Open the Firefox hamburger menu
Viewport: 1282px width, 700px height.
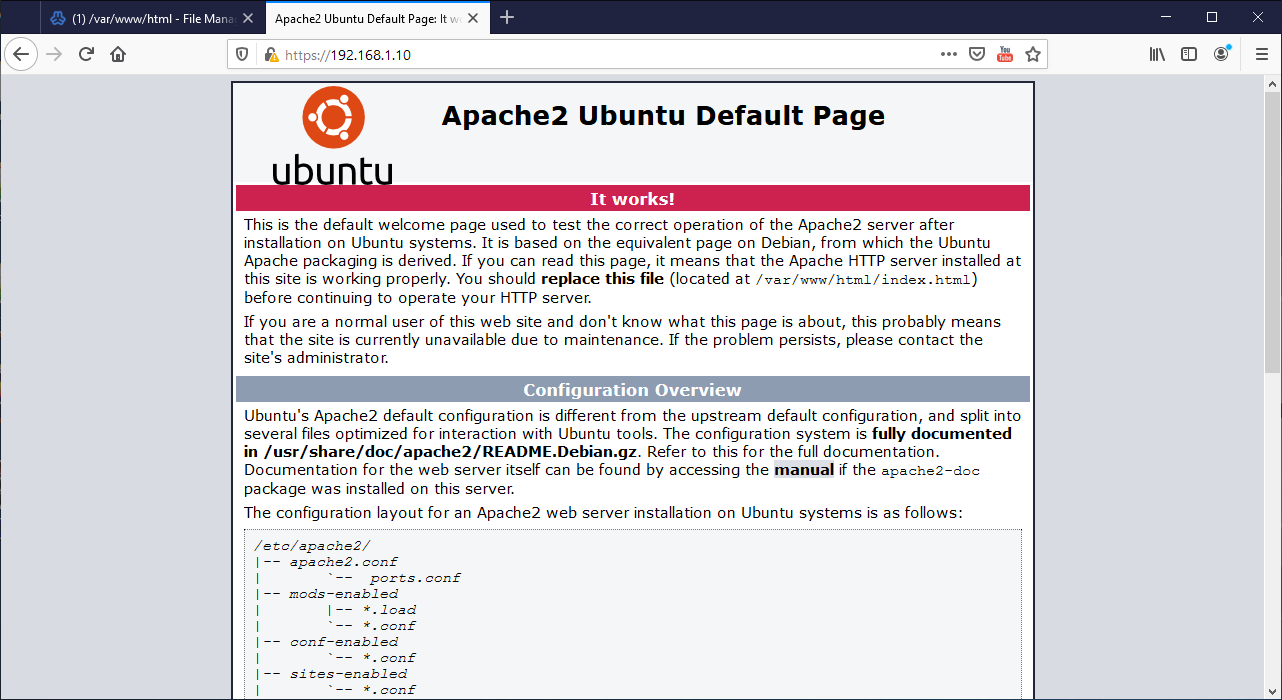coord(1261,54)
